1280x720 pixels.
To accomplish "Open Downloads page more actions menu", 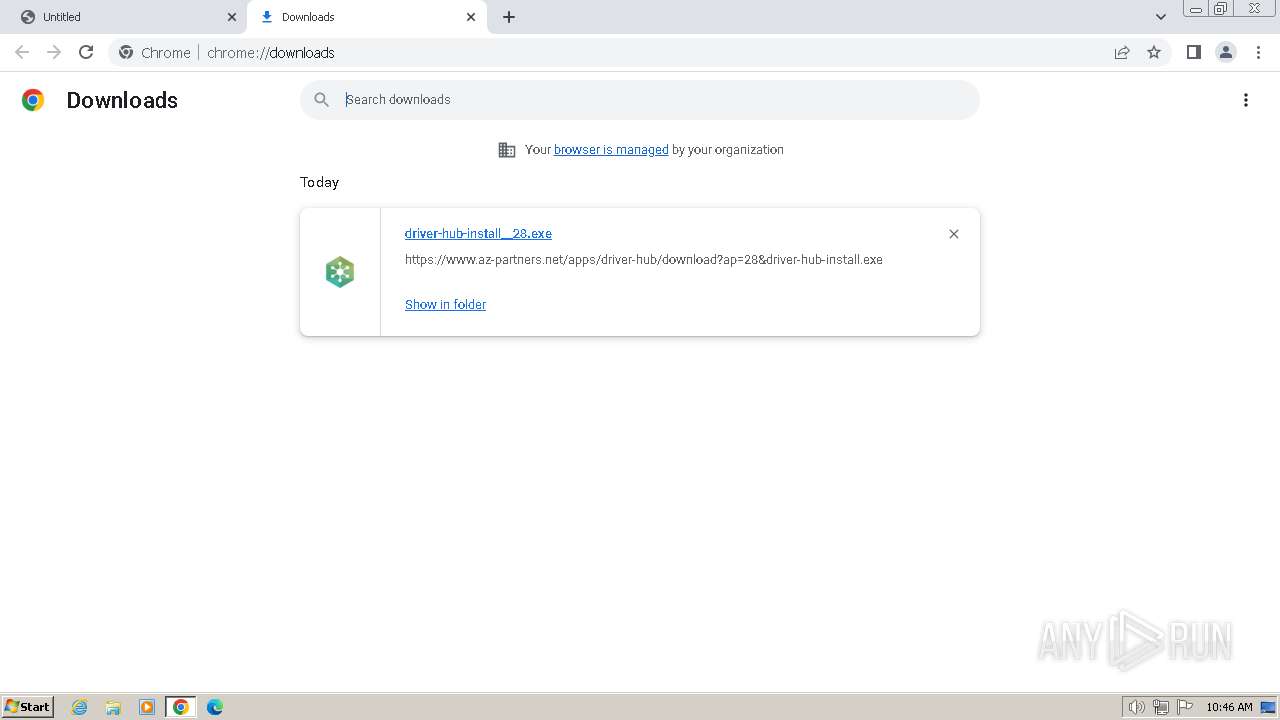I will pos(1246,100).
